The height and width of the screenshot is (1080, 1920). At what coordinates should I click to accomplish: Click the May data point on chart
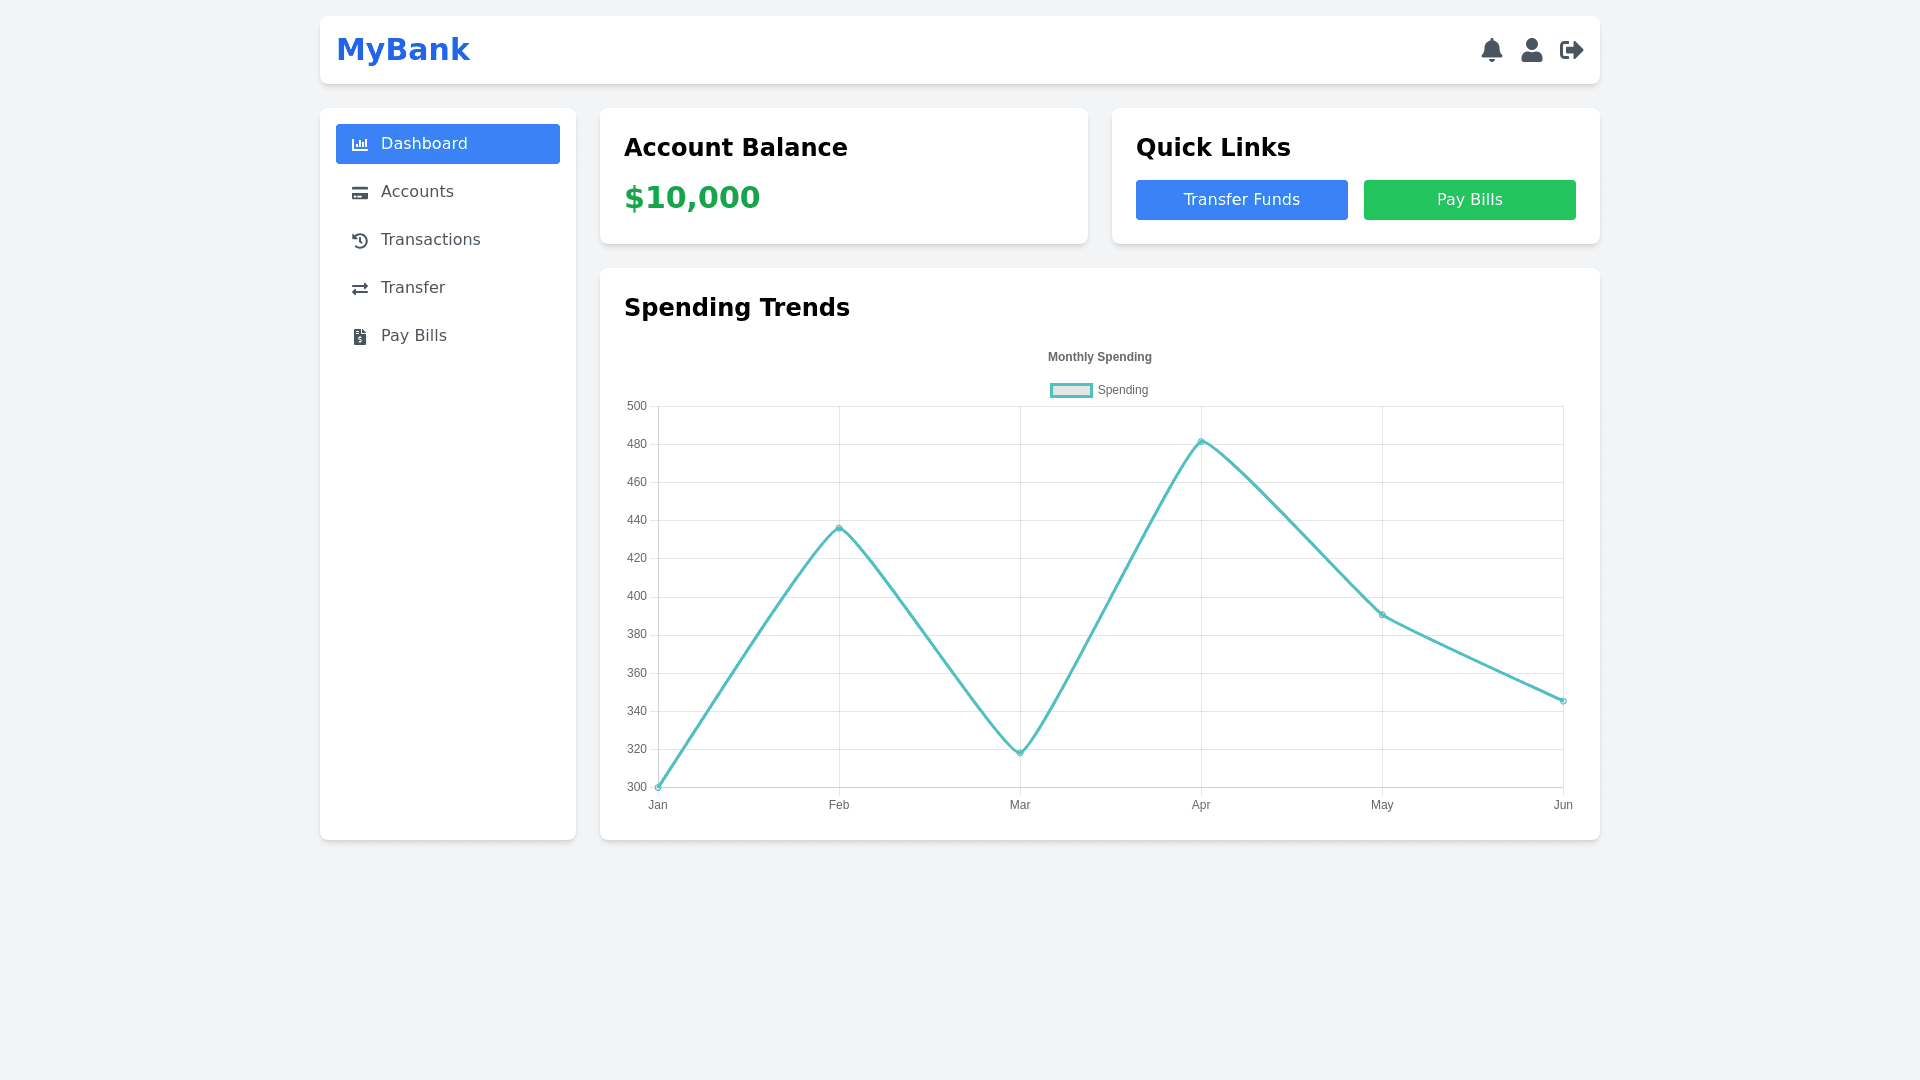coord(1382,615)
